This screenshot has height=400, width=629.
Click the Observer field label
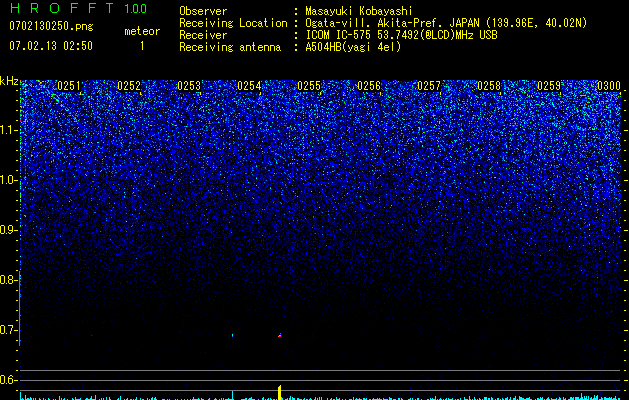coord(203,11)
